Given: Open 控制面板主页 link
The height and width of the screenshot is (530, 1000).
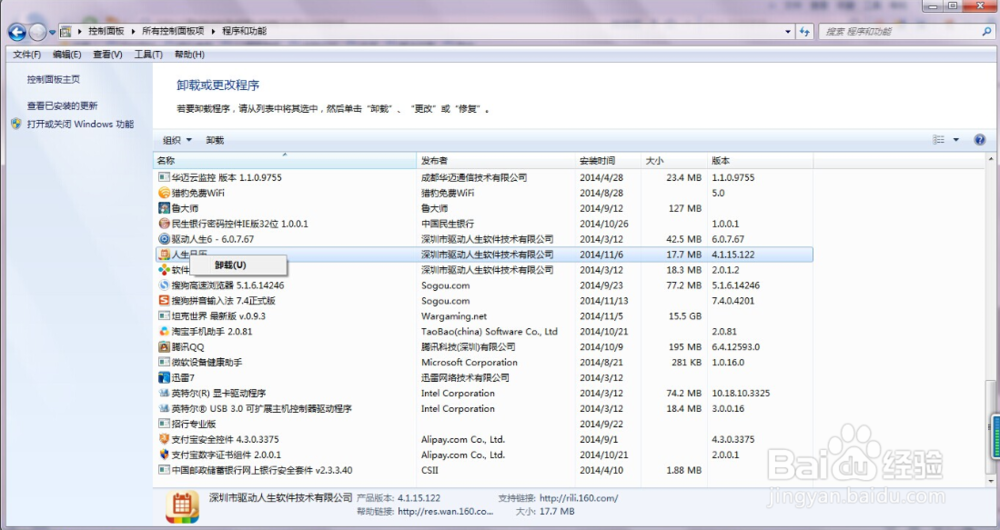Looking at the screenshot, I should pos(54,79).
